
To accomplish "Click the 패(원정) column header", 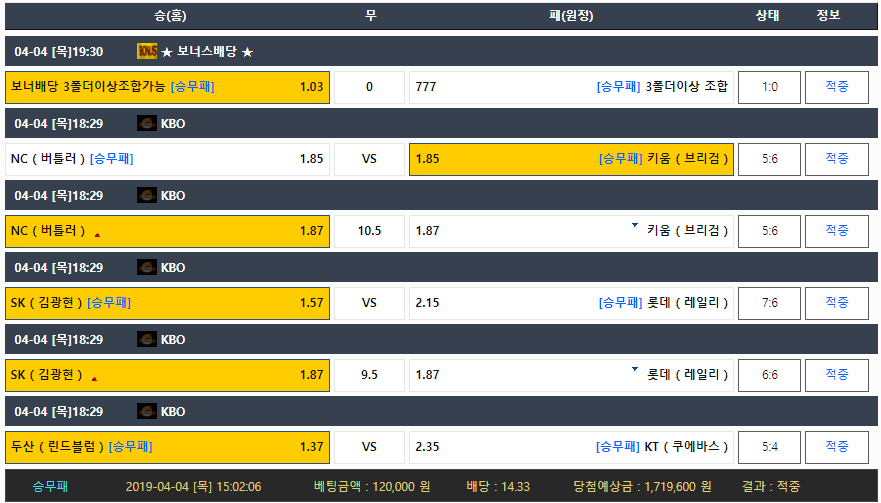I will pyautogui.click(x=571, y=16).
